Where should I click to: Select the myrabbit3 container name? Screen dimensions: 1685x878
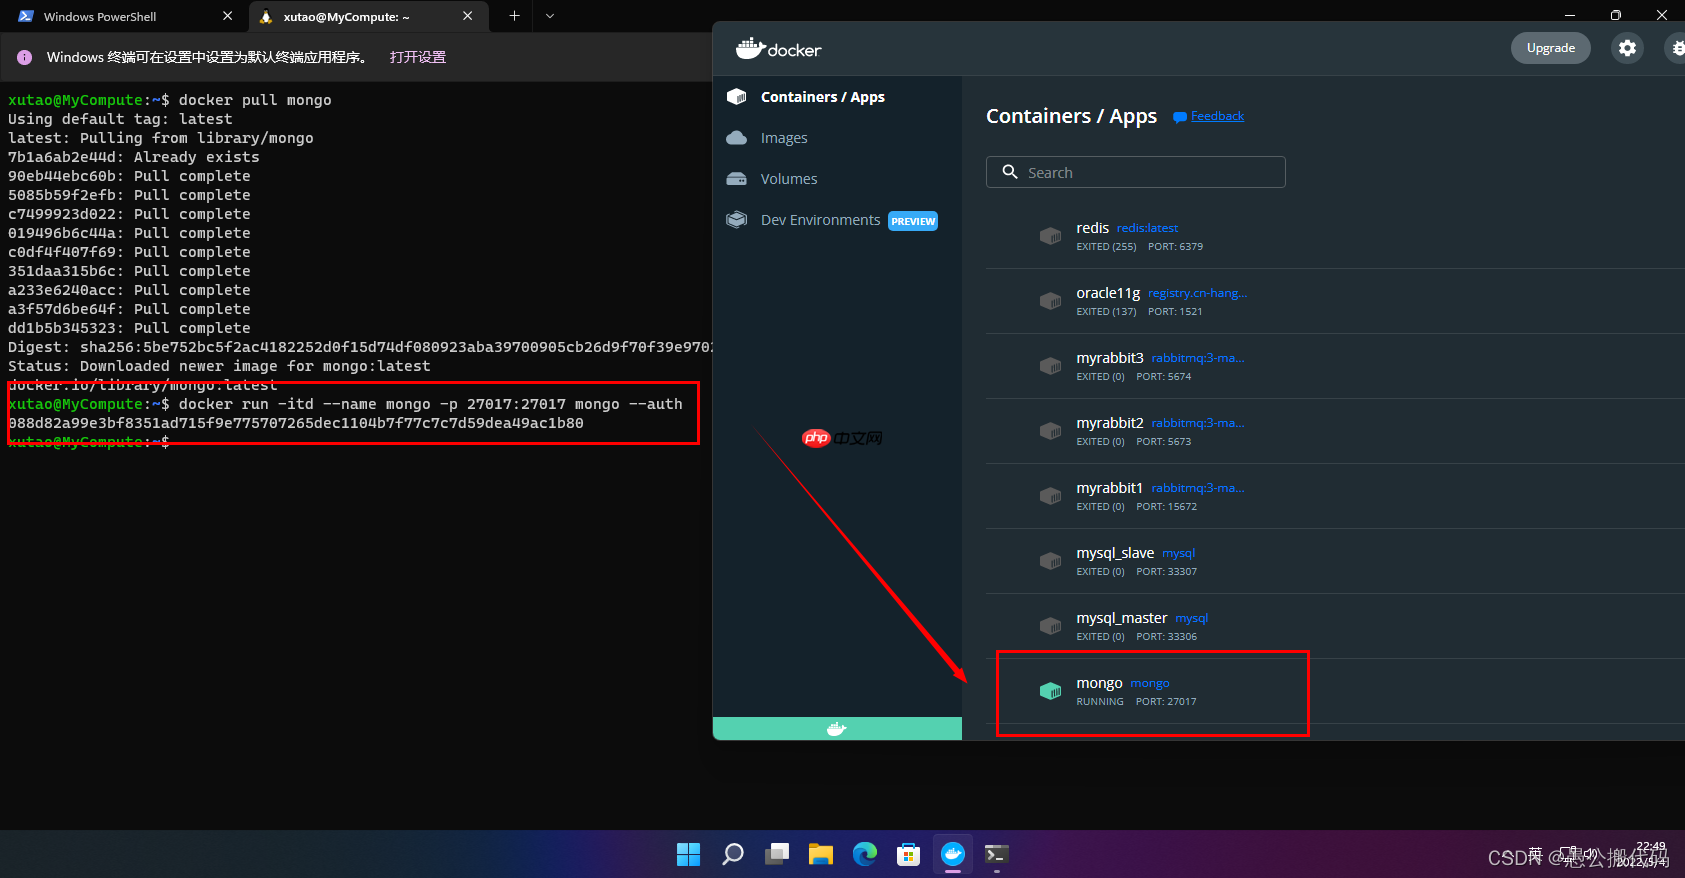(x=1110, y=358)
